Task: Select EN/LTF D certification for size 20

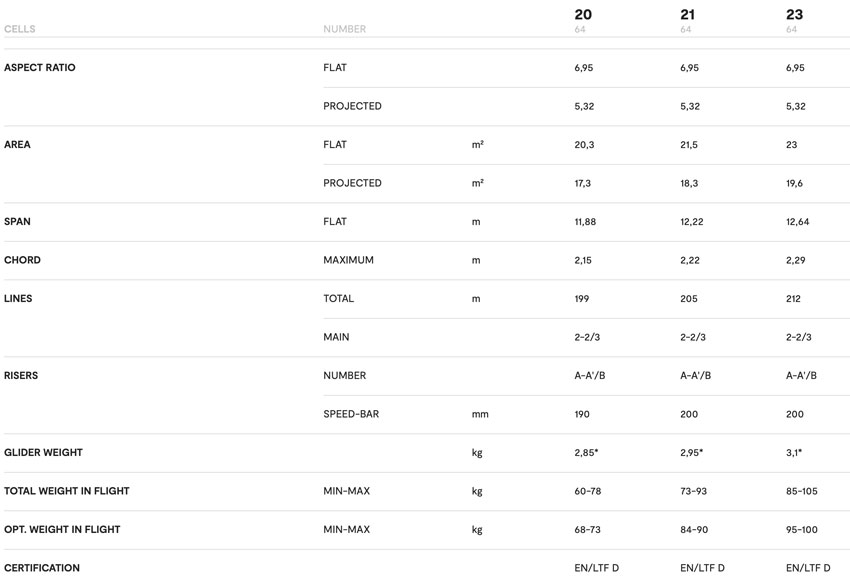Action: pos(596,568)
